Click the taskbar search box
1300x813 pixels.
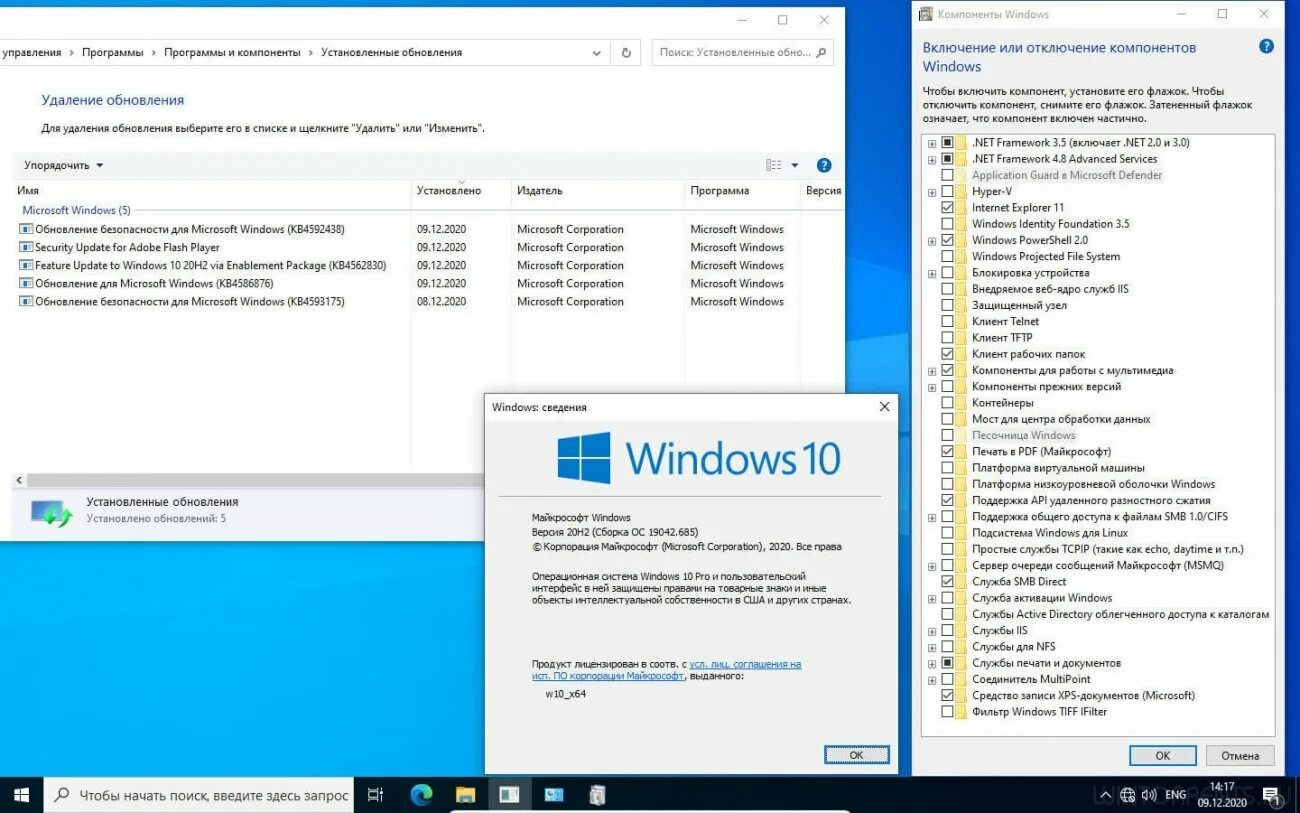coord(198,796)
